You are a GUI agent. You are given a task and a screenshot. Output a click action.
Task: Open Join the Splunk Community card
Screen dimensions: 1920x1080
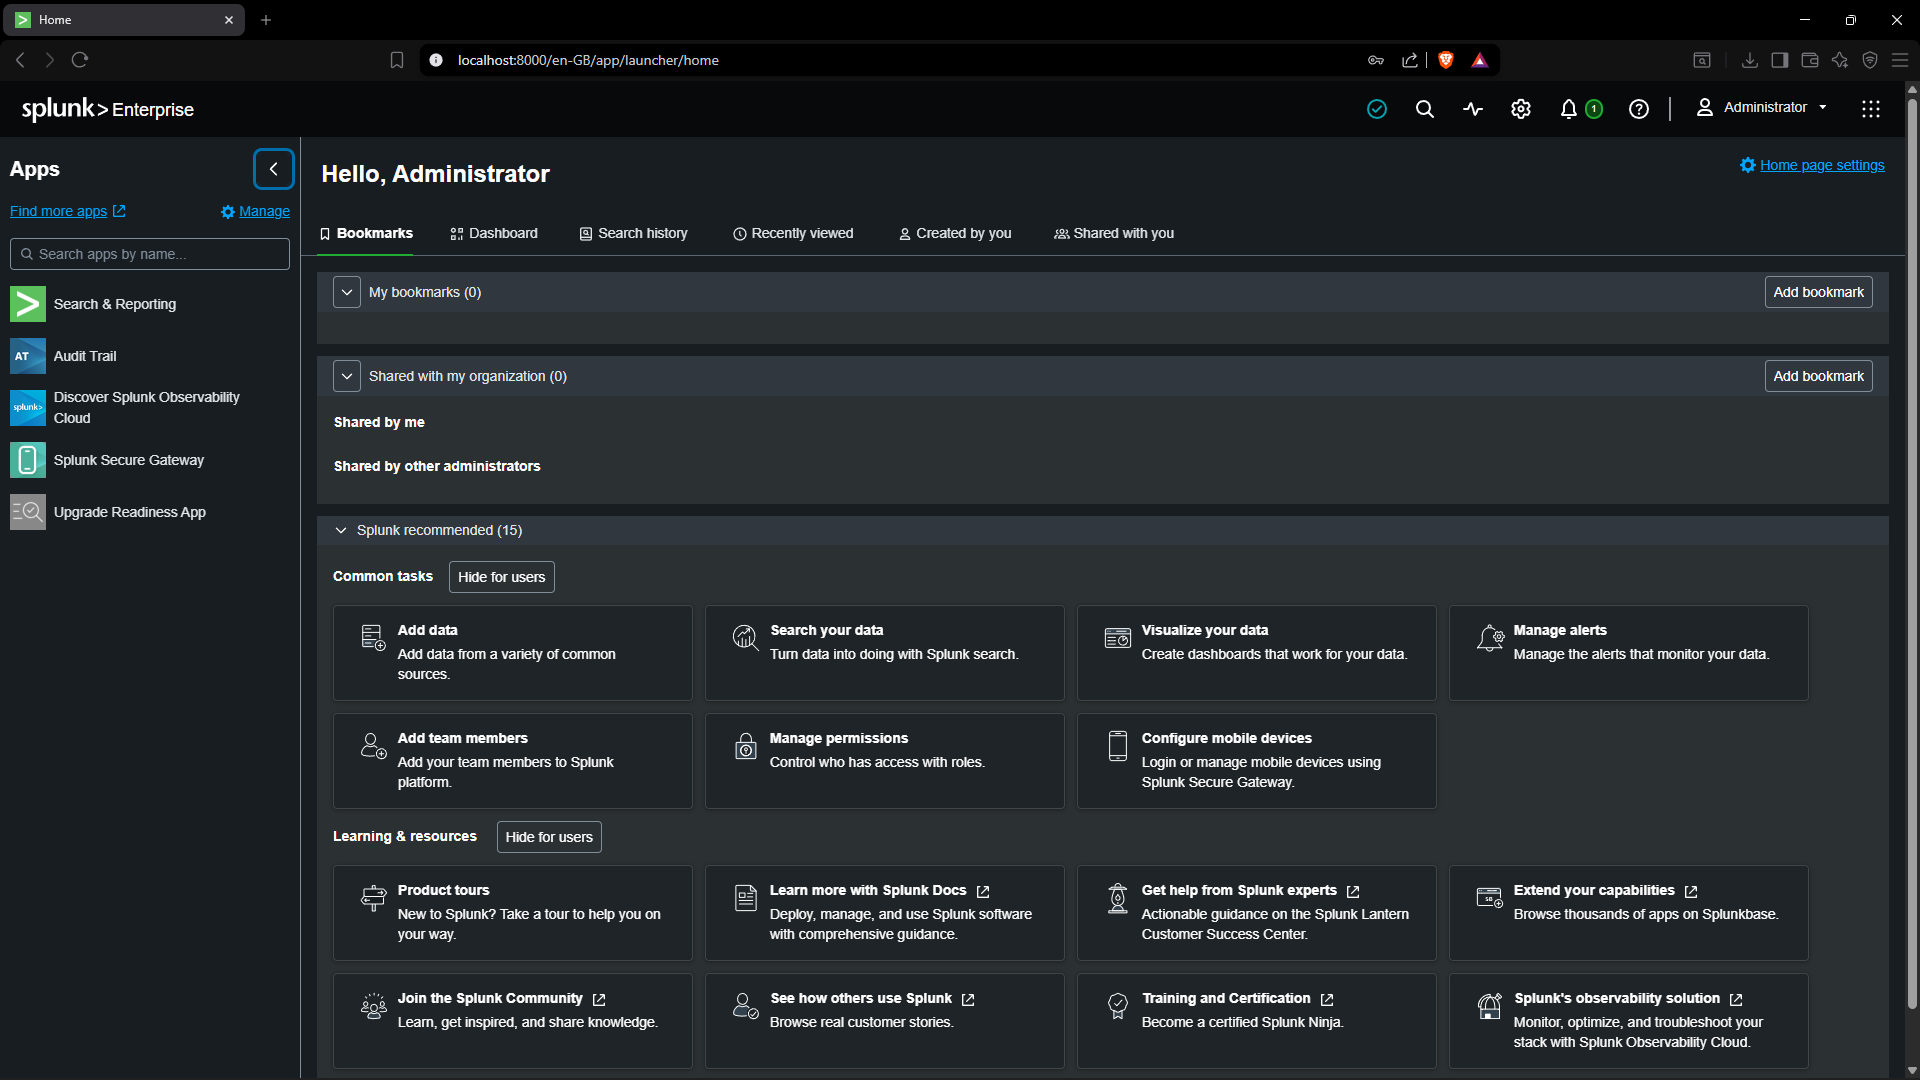click(512, 1021)
